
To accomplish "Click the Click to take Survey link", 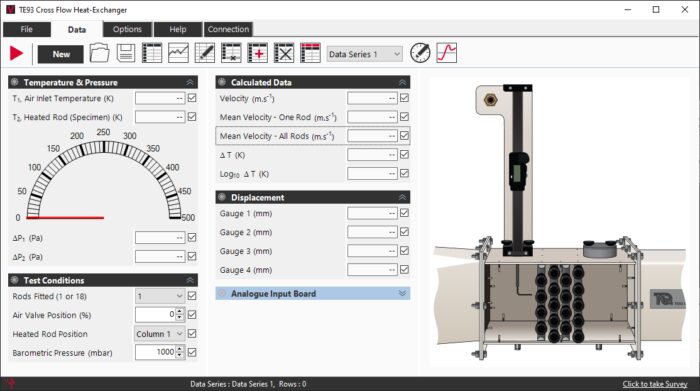I will click(655, 384).
